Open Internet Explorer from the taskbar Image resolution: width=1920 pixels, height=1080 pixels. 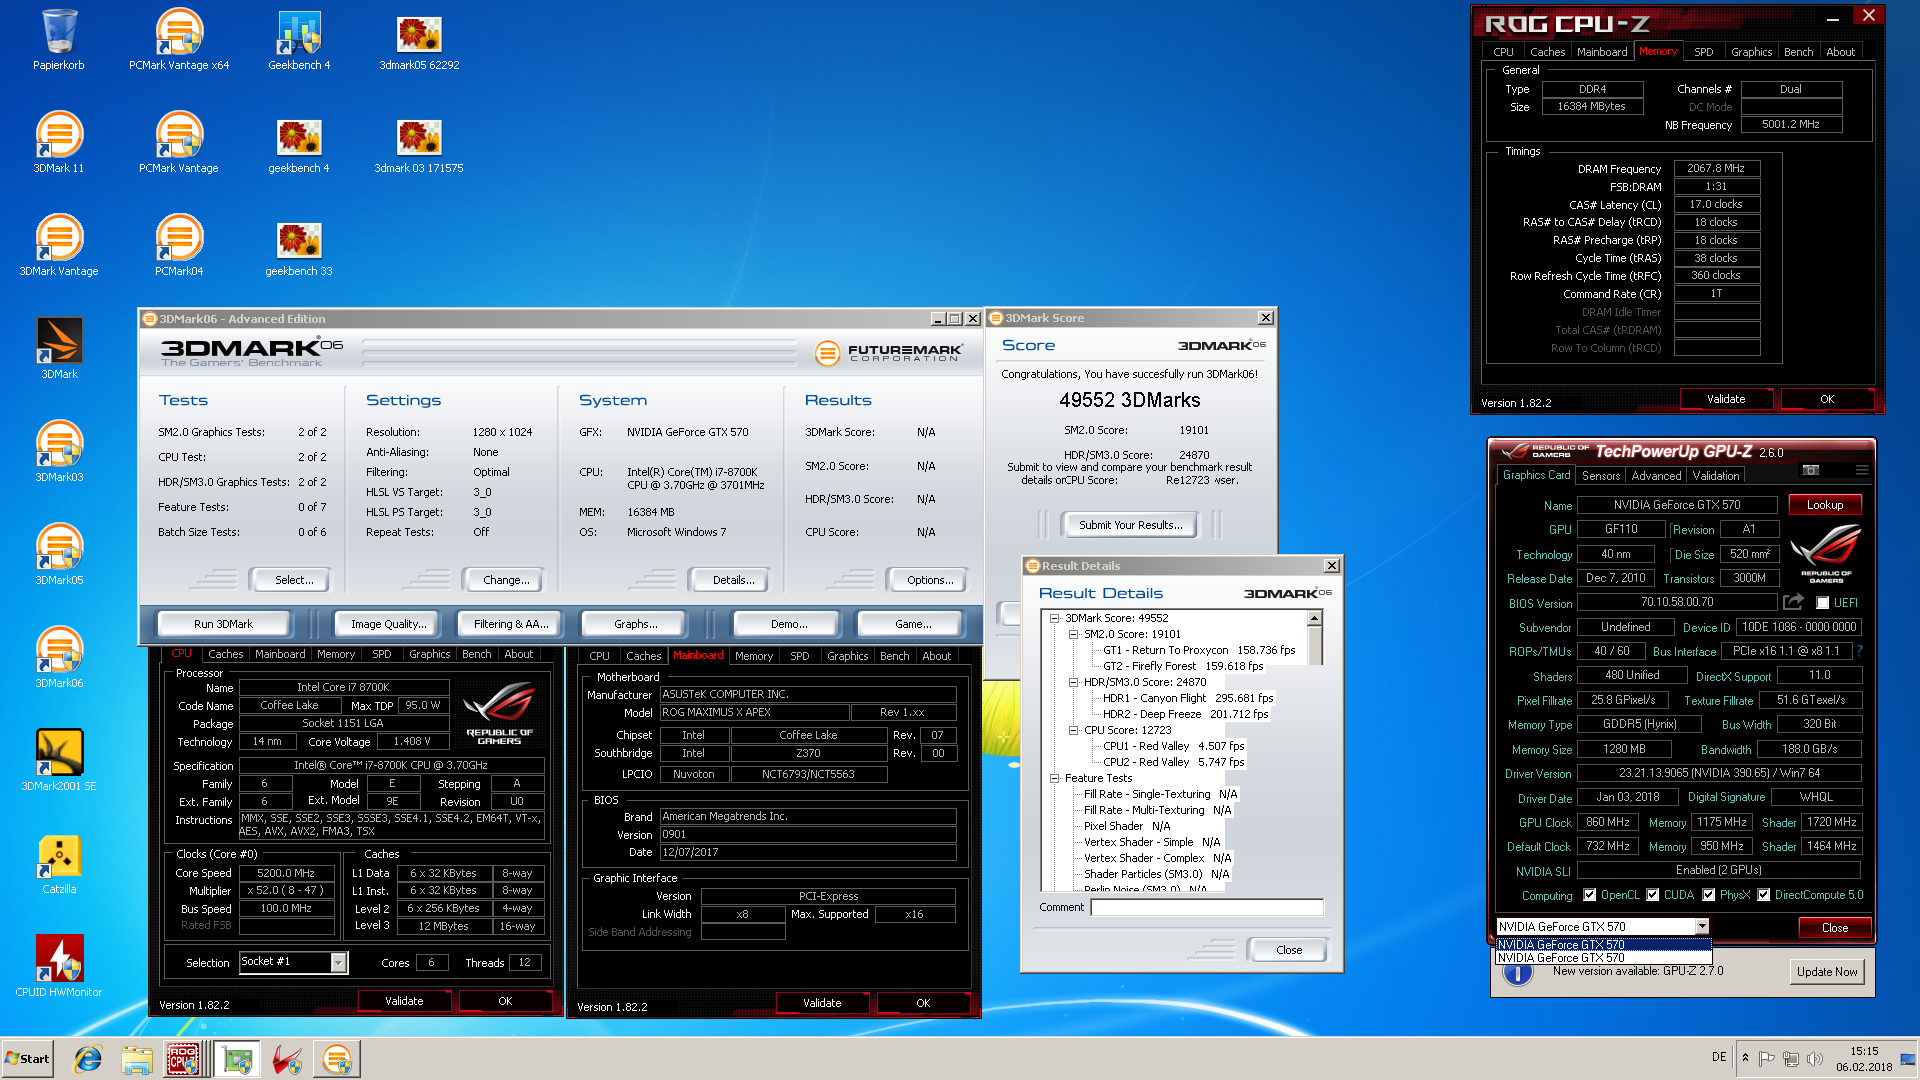coord(88,1059)
